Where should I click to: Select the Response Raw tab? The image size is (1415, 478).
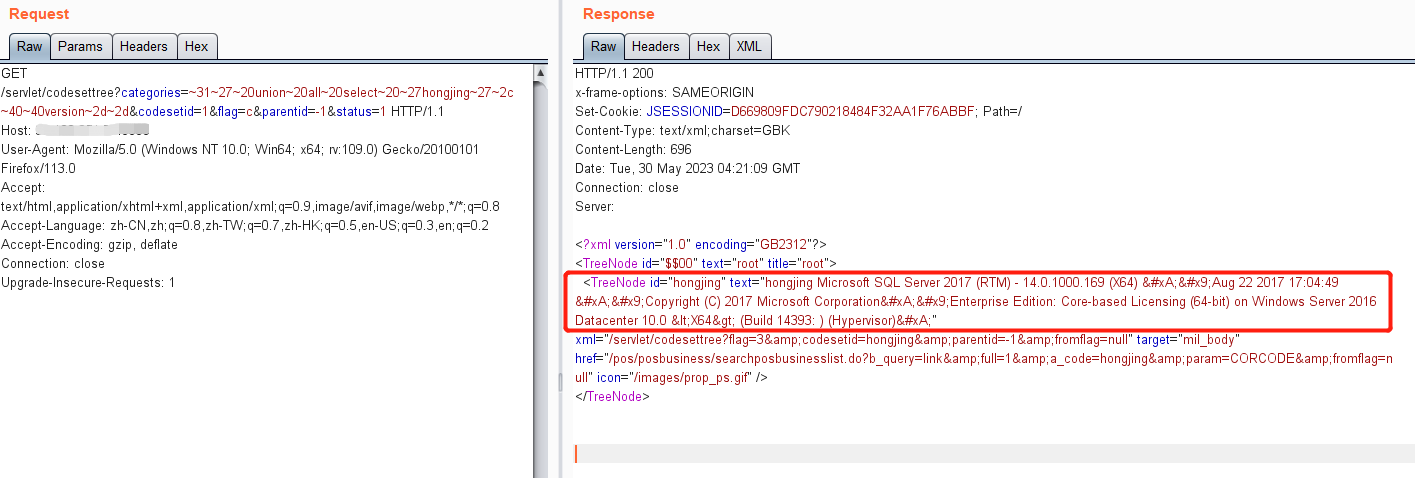[603, 46]
